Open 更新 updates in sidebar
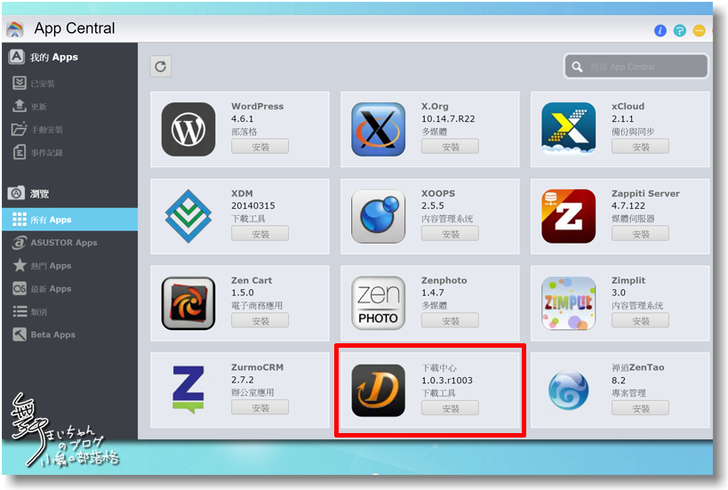 (x=70, y=106)
